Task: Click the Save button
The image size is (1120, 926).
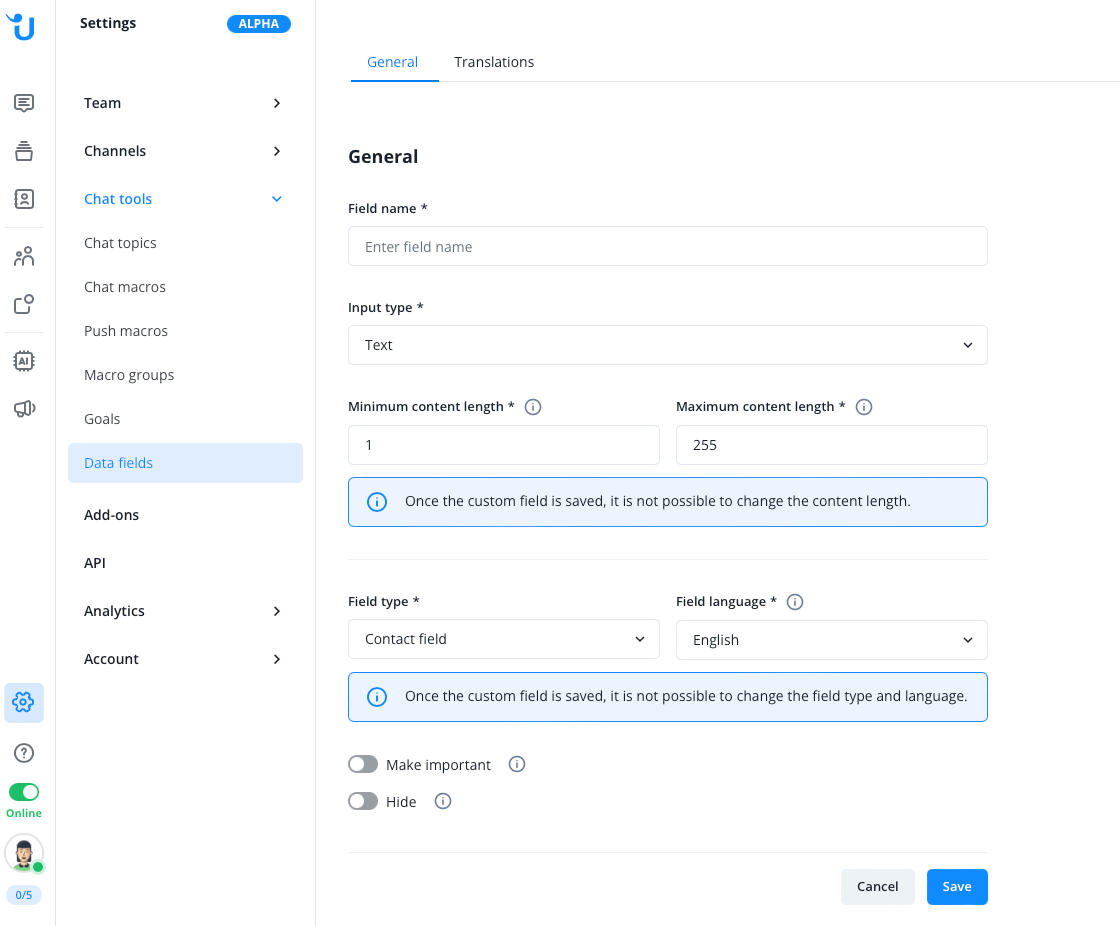Action: tap(956, 887)
